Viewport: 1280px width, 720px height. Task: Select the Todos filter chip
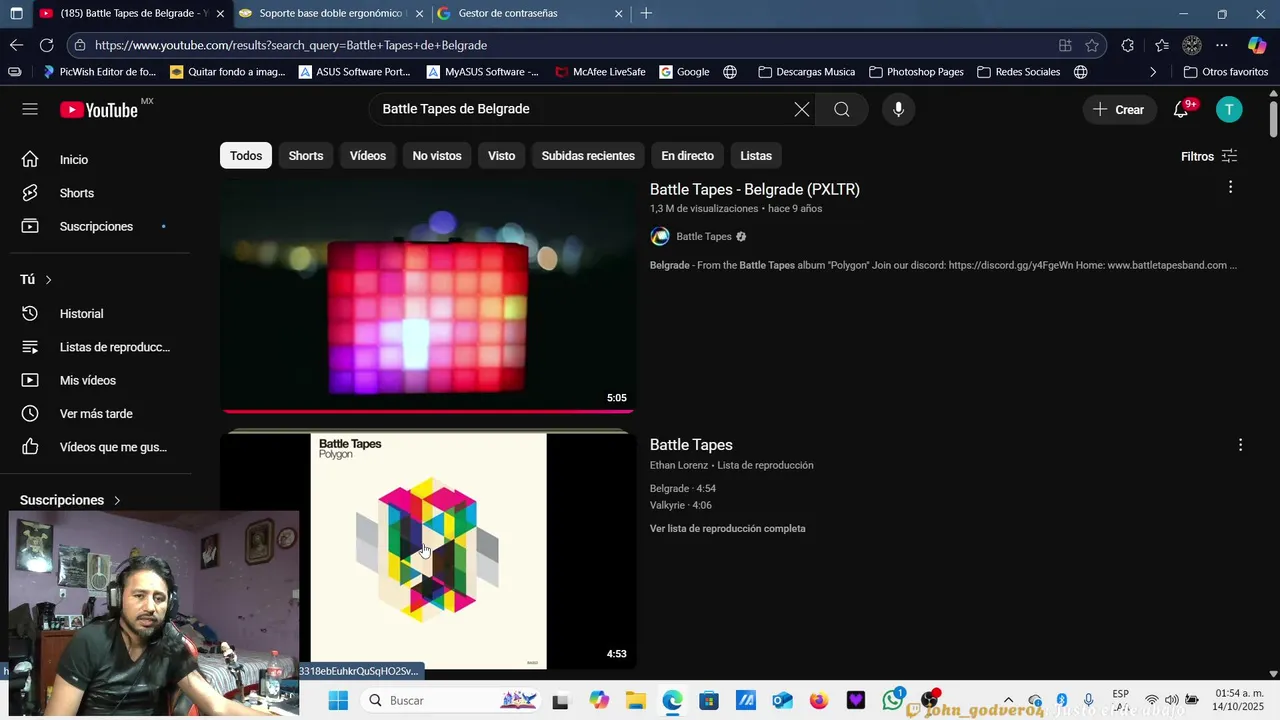(246, 156)
